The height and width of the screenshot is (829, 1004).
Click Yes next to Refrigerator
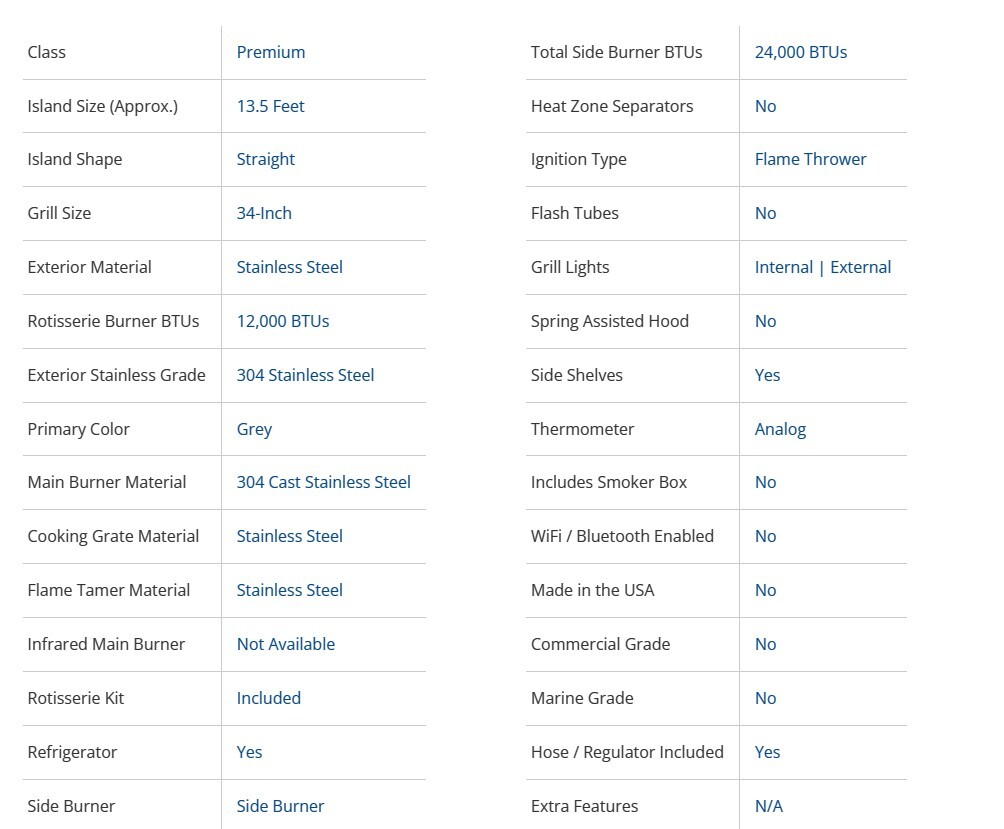tap(249, 752)
